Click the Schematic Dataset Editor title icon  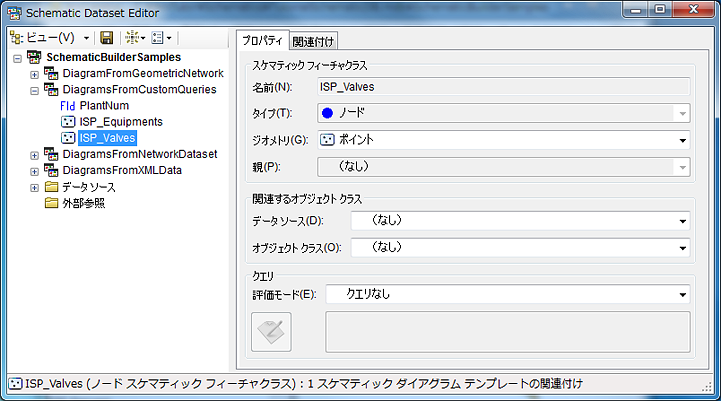15,13
